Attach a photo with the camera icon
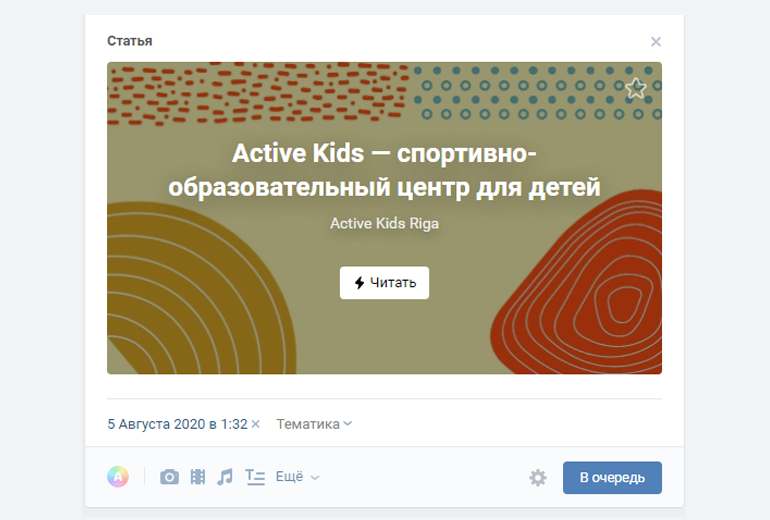 [x=169, y=477]
